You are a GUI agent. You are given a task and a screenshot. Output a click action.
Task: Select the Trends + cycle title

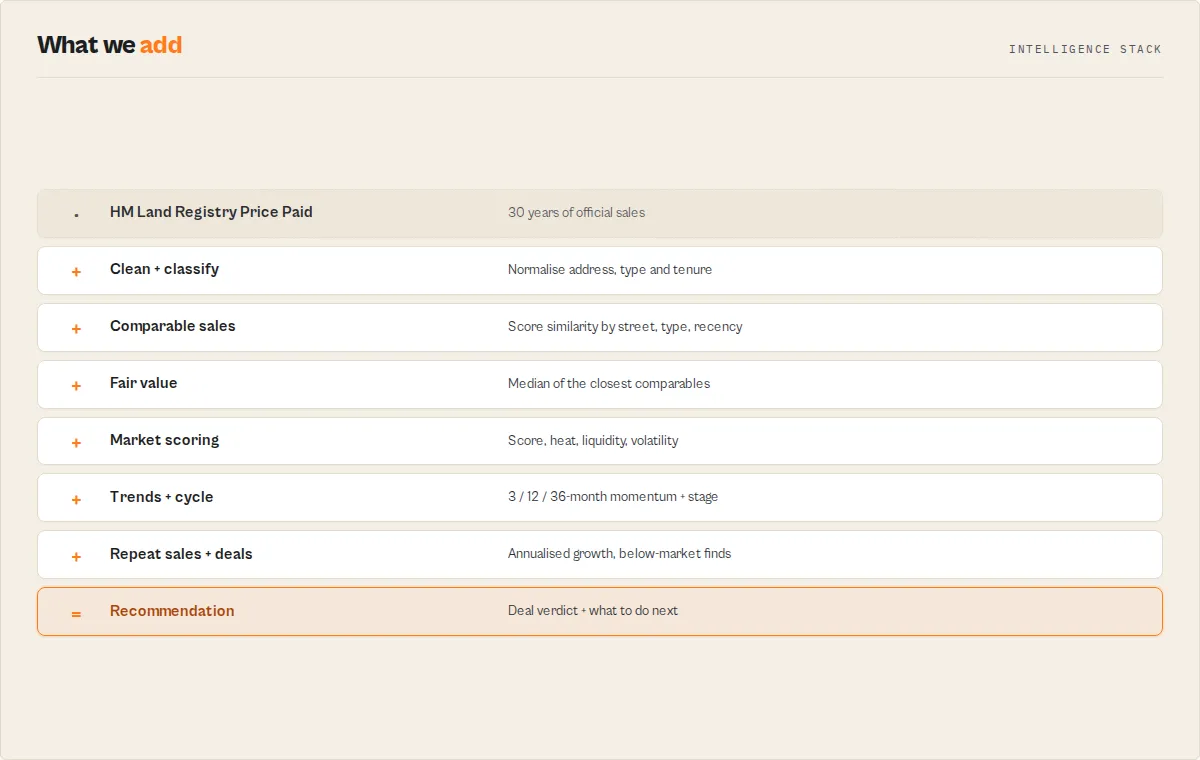point(161,497)
